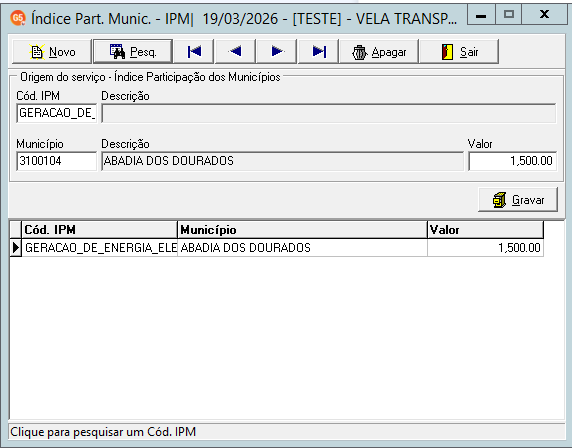
Task: Save with the Gravar button
Action: point(518,200)
